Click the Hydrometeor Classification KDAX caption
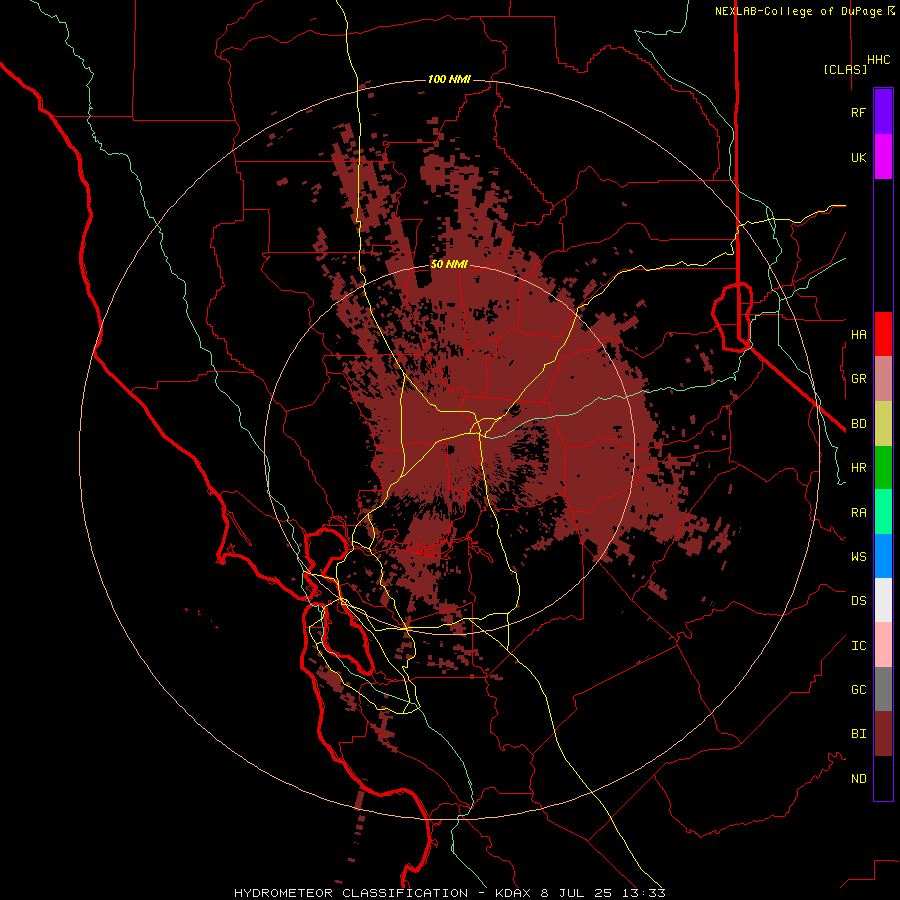The image size is (900, 900). [449, 893]
